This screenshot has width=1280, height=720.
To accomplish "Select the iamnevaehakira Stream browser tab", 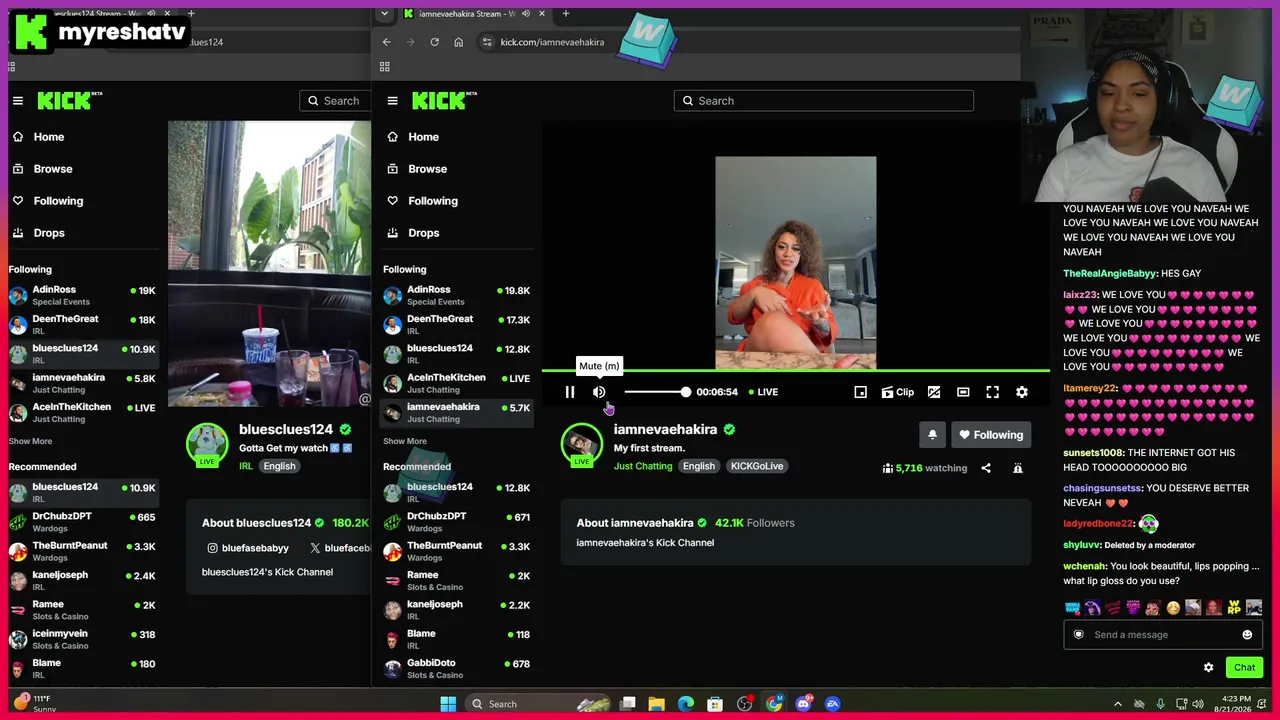I will 468,14.
